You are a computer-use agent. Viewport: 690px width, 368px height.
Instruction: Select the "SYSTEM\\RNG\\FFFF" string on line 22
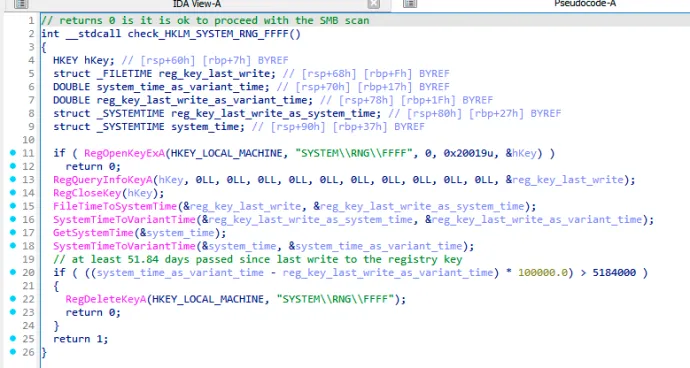click(335, 299)
